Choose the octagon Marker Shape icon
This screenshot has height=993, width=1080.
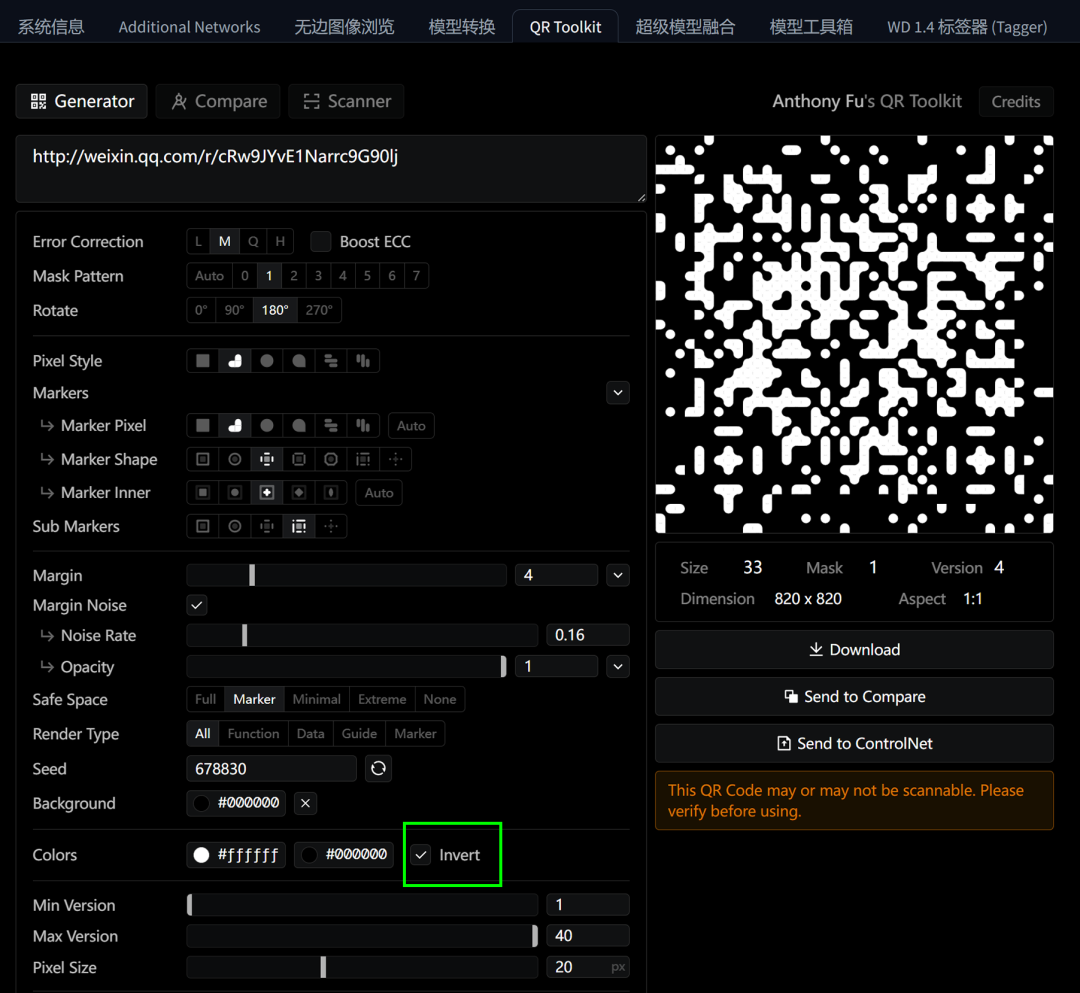click(331, 459)
